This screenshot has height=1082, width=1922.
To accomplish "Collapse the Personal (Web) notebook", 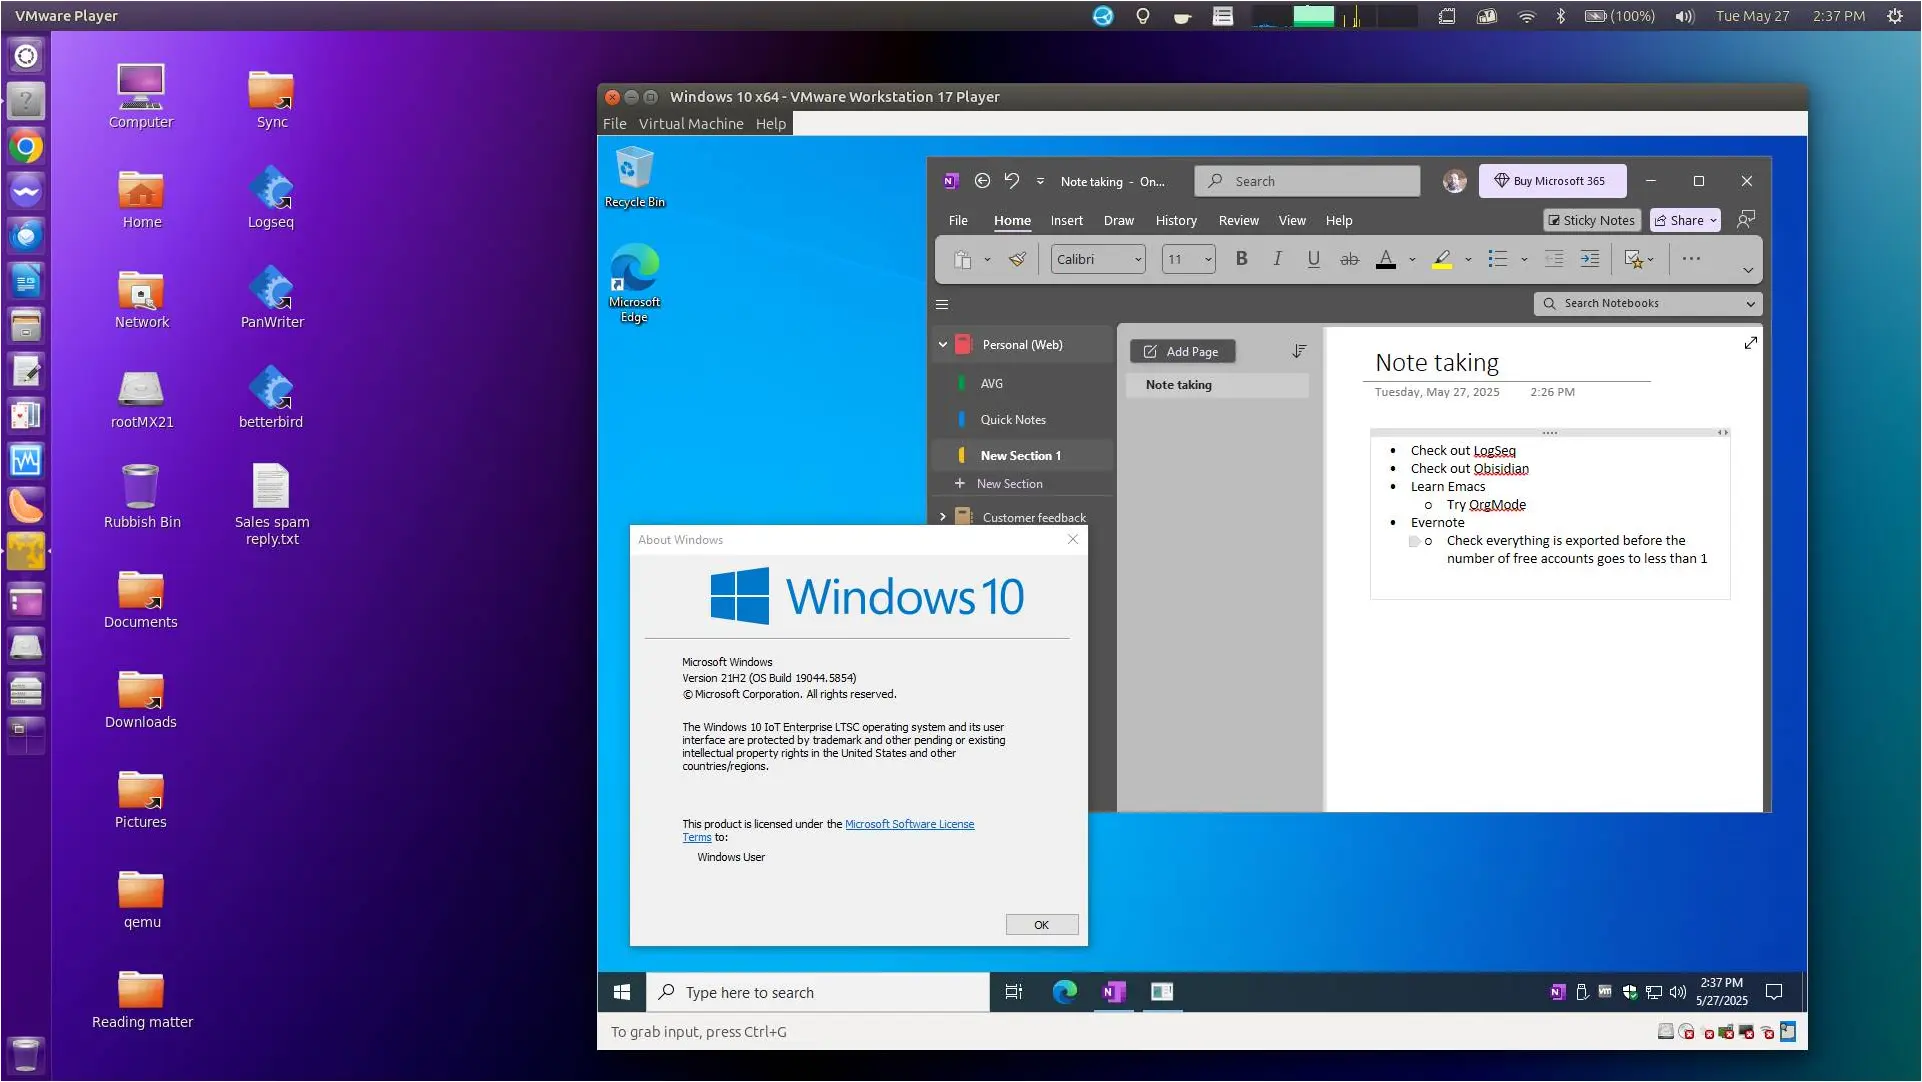I will coord(942,345).
